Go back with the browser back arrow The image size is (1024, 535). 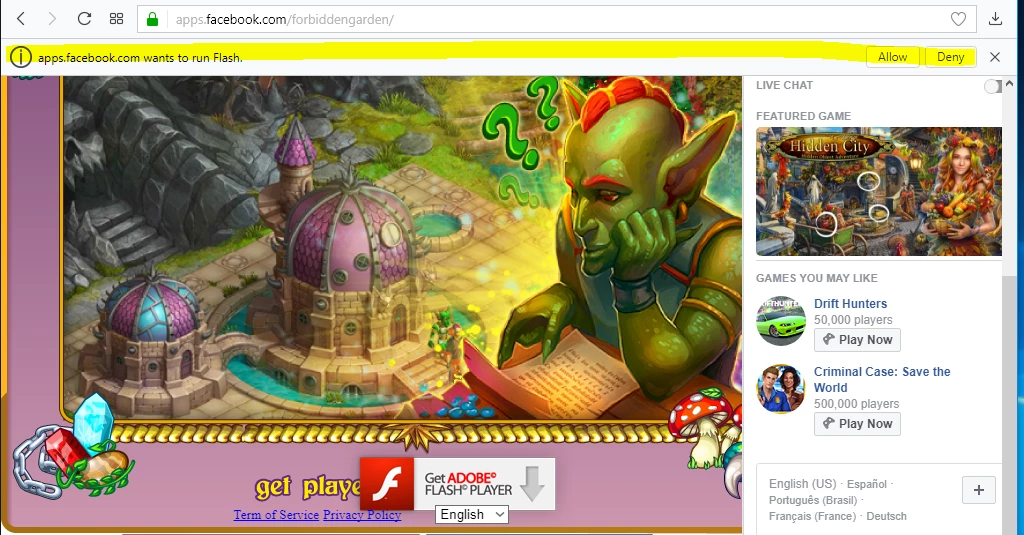(x=21, y=19)
